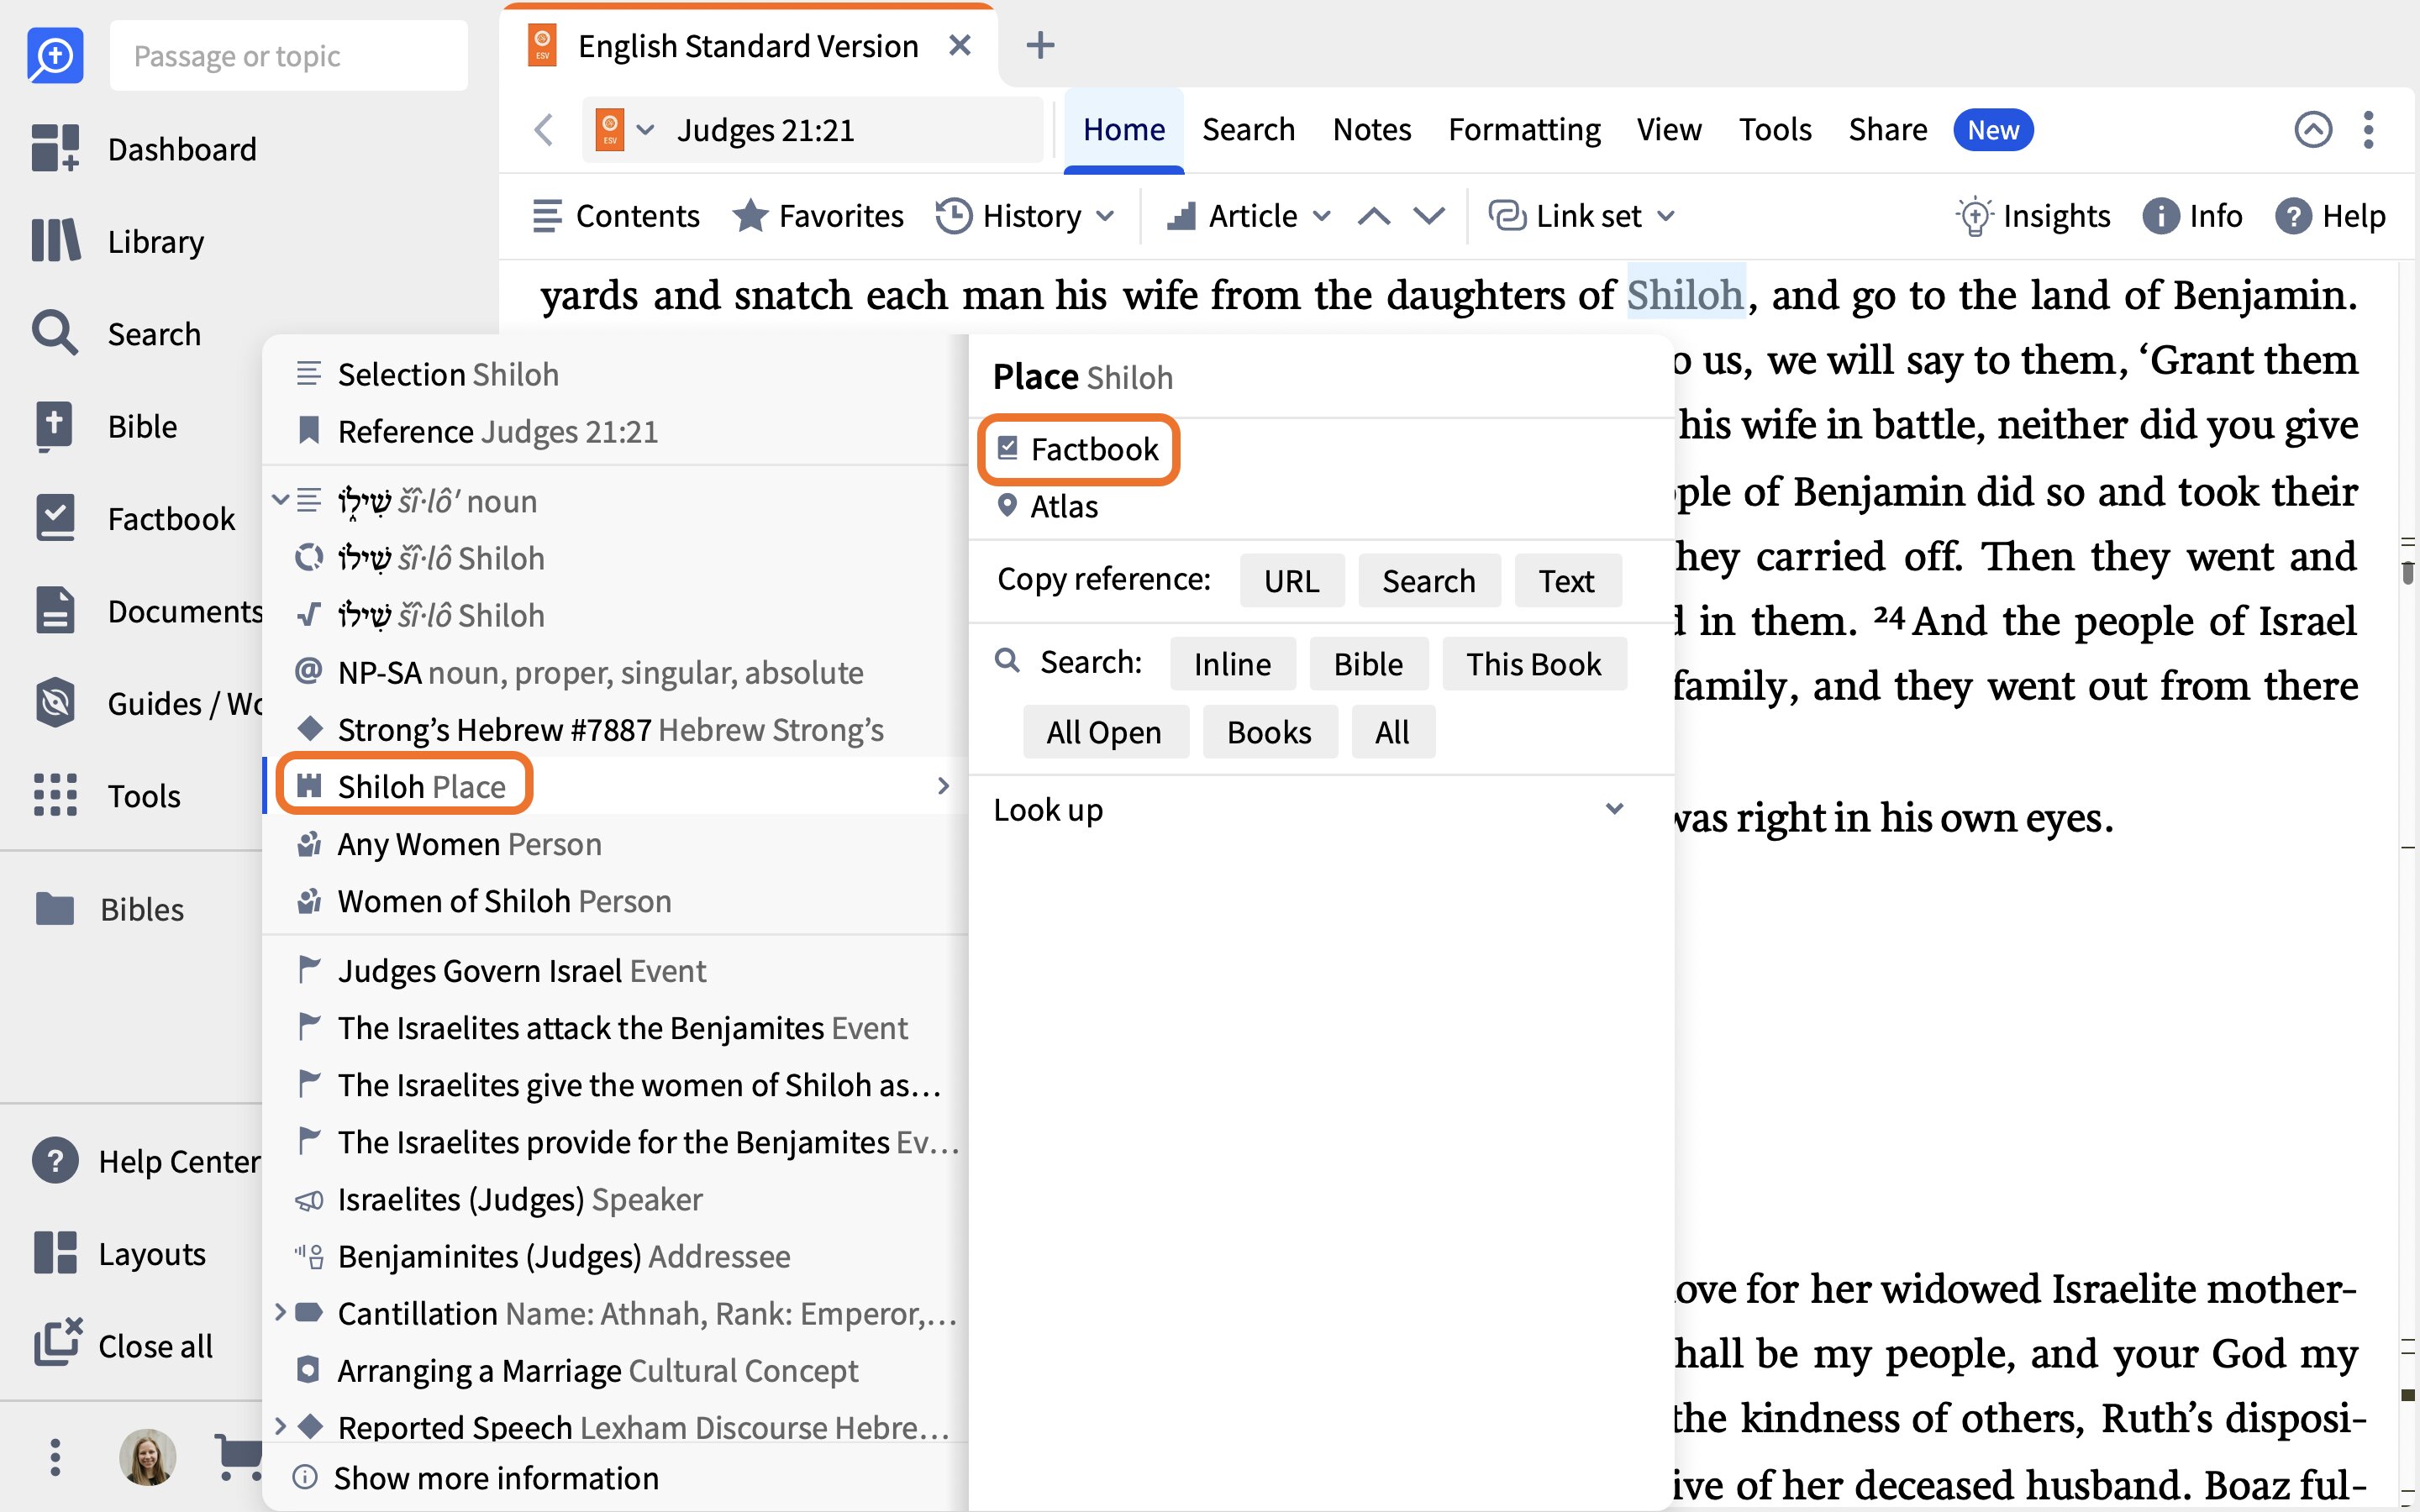The height and width of the screenshot is (1512, 2420).
Task: Open the Help button in toolbar
Action: (2330, 215)
